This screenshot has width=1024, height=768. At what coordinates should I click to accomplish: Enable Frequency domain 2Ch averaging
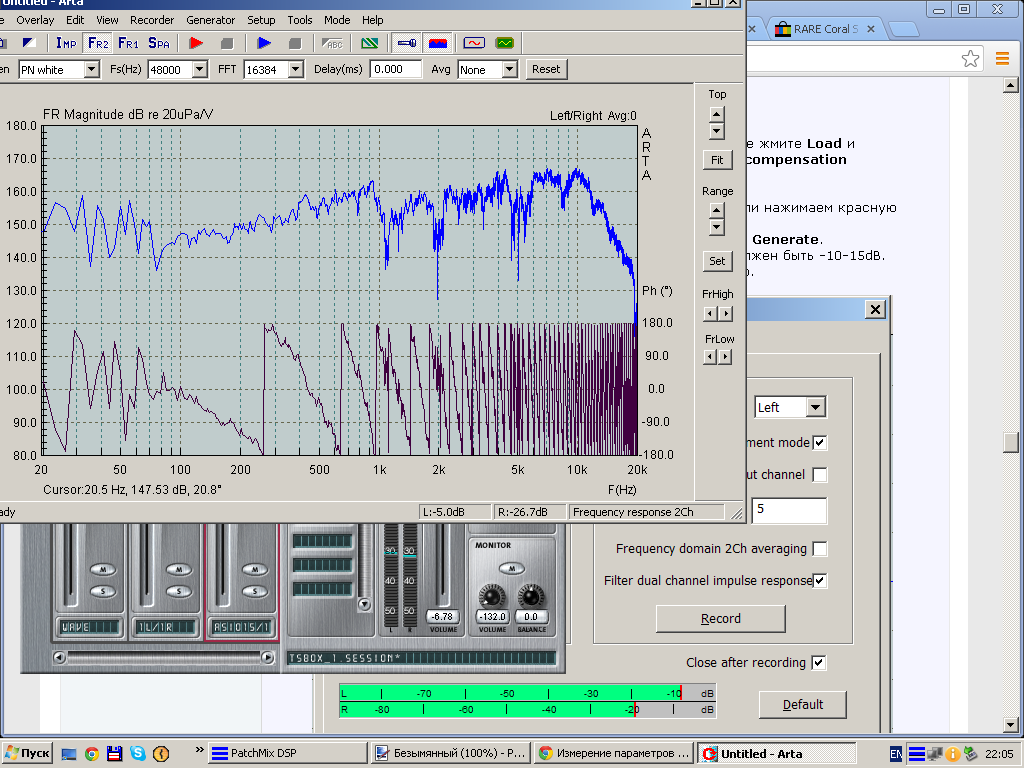point(820,549)
